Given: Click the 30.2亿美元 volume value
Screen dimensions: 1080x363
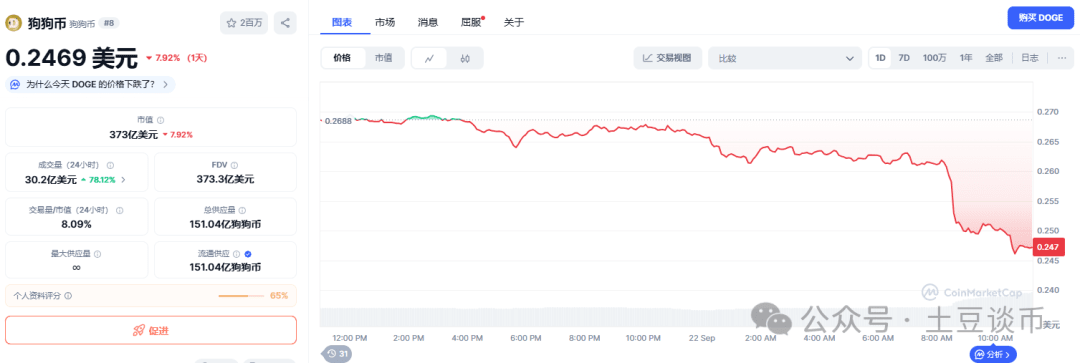Looking at the screenshot, I should click(52, 179).
